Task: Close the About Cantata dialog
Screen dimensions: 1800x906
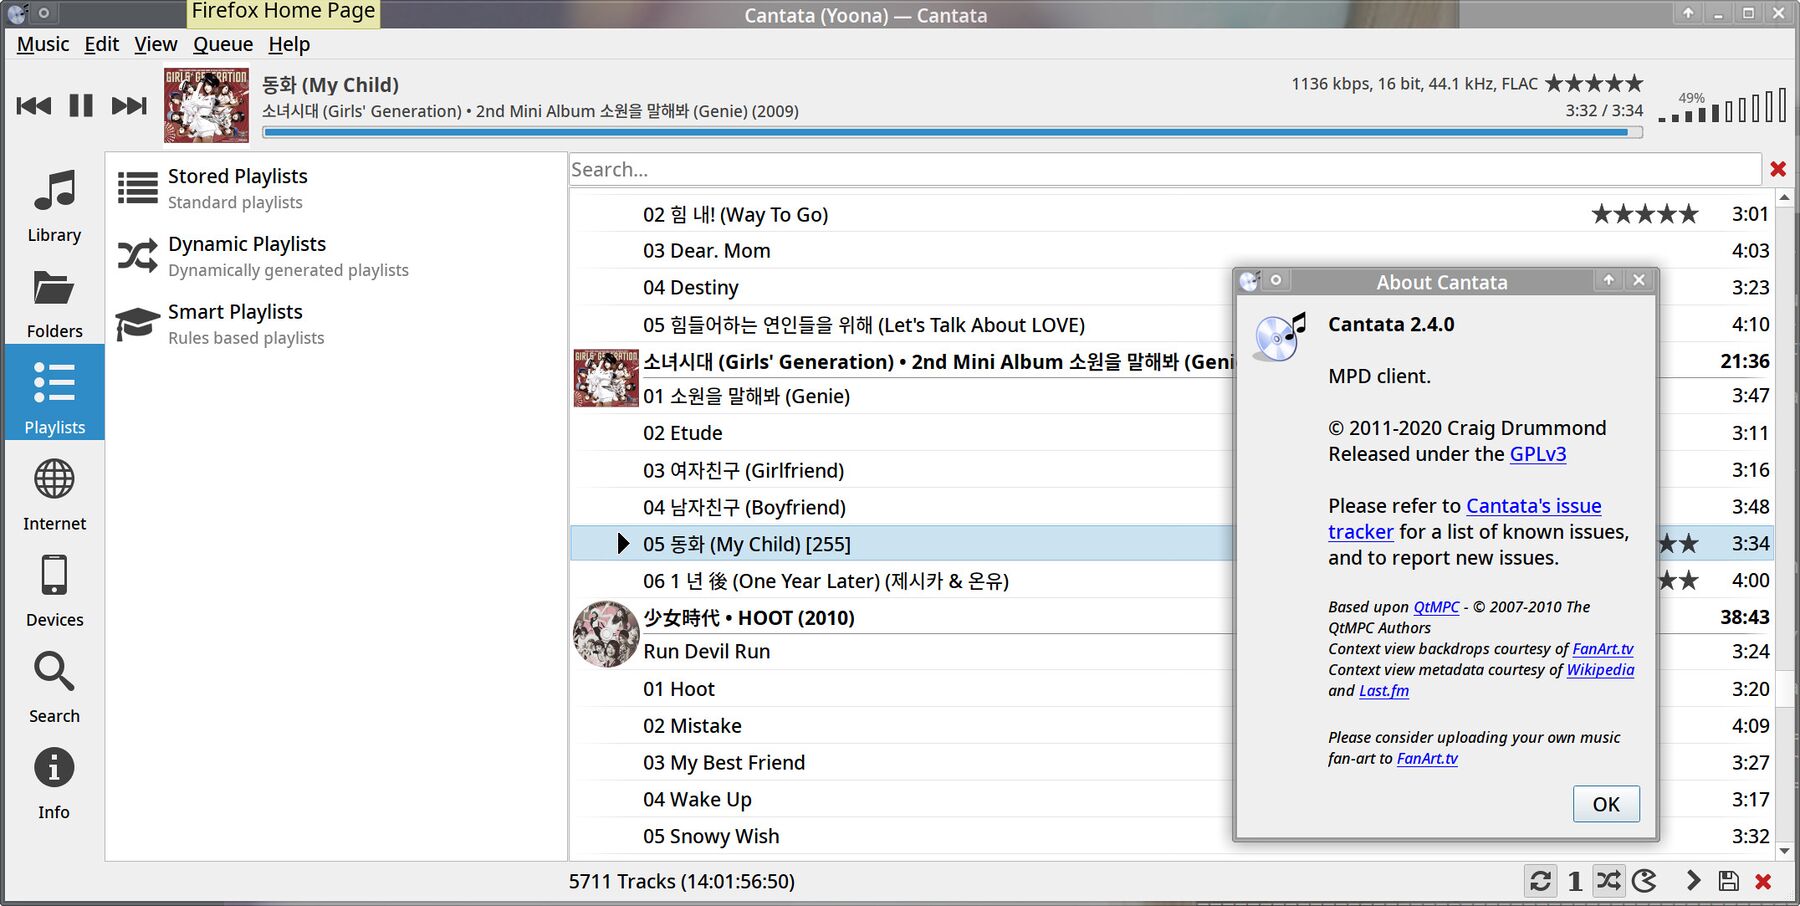Action: tap(1639, 281)
